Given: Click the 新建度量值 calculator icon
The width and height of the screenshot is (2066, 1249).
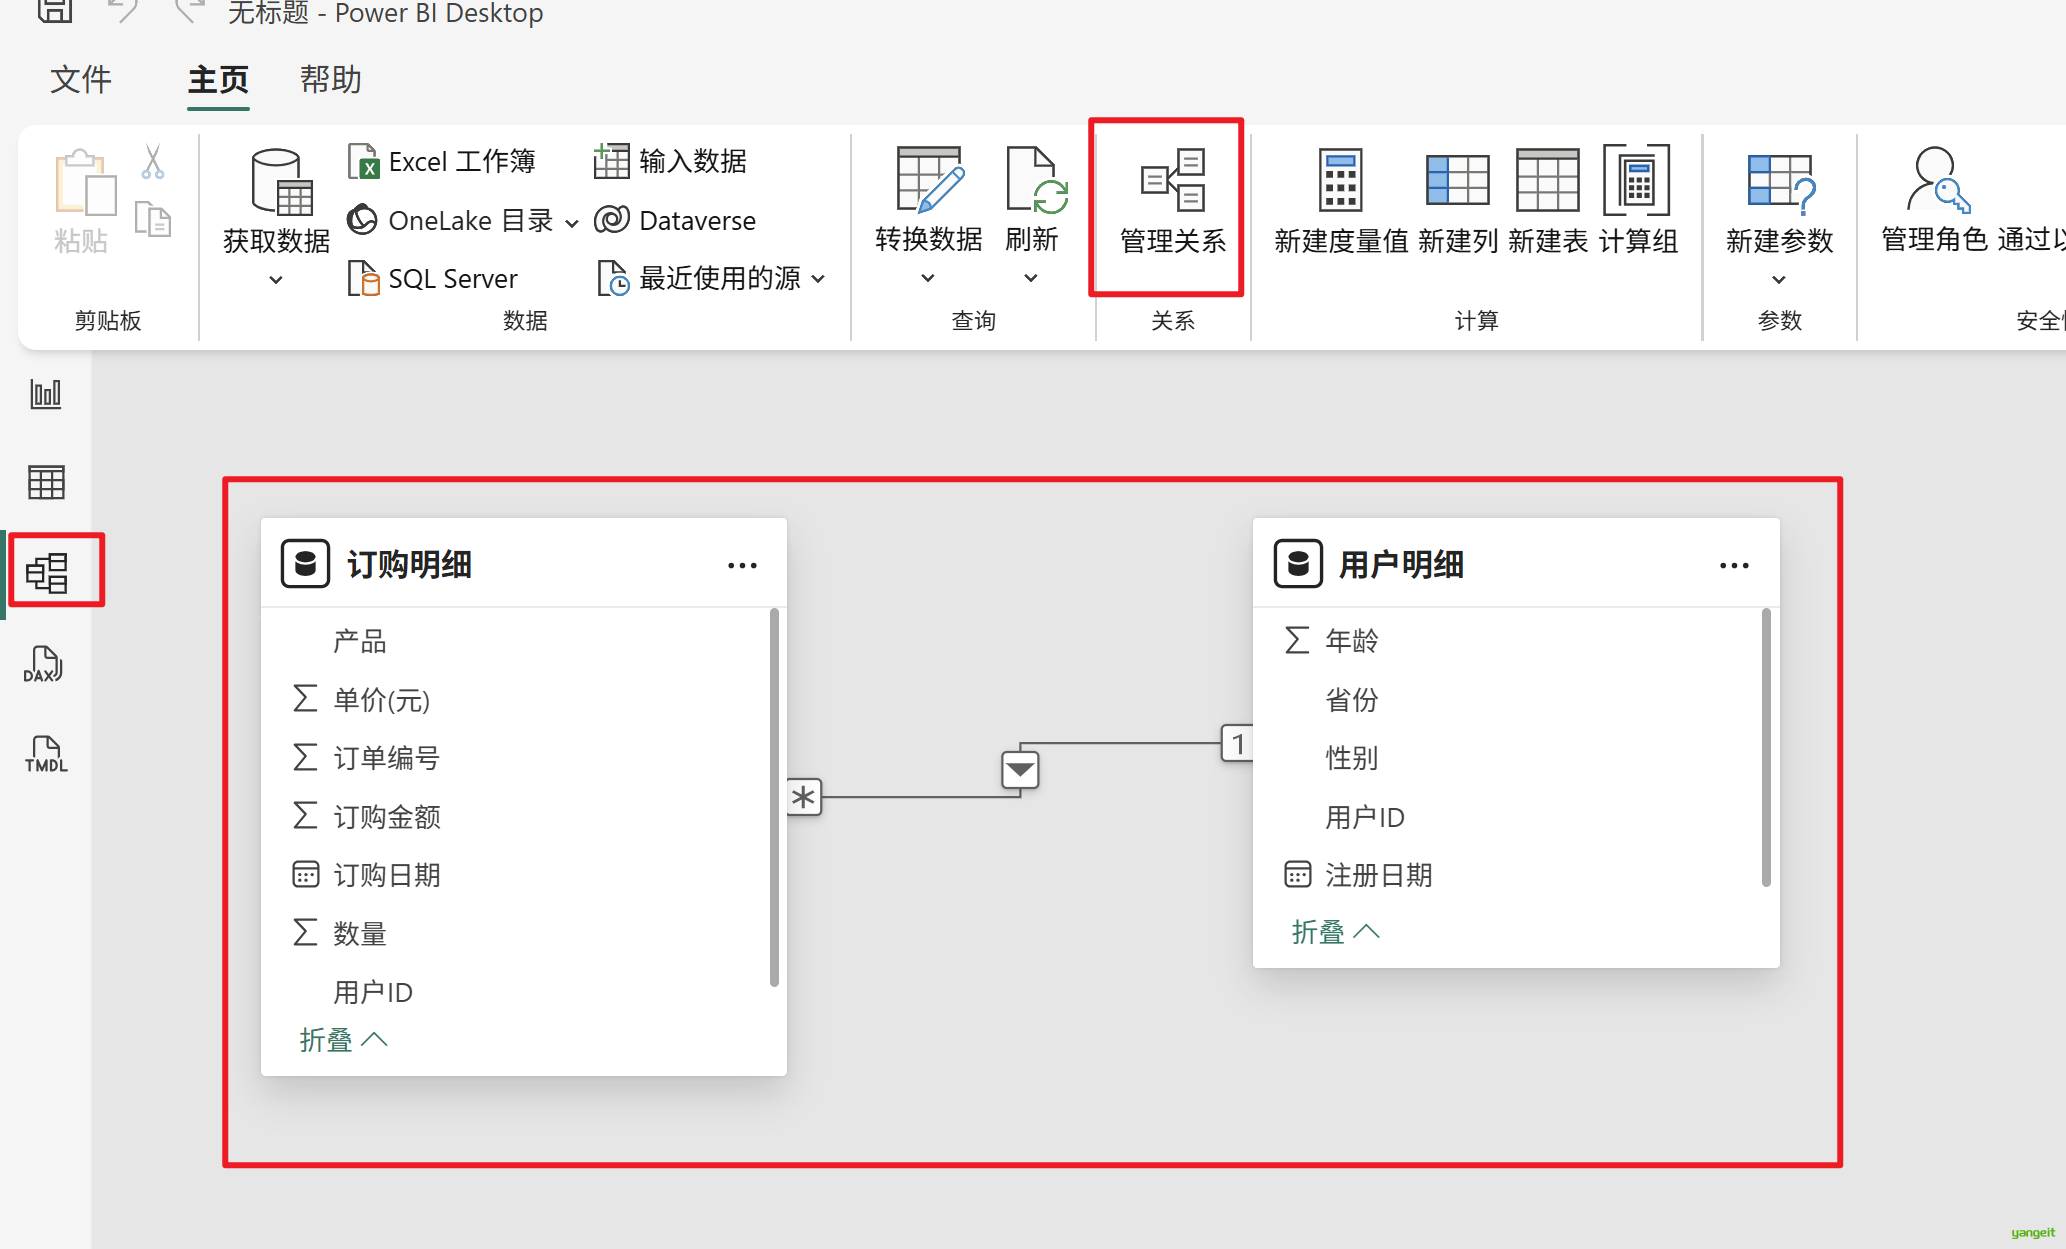Looking at the screenshot, I should point(1340,182).
